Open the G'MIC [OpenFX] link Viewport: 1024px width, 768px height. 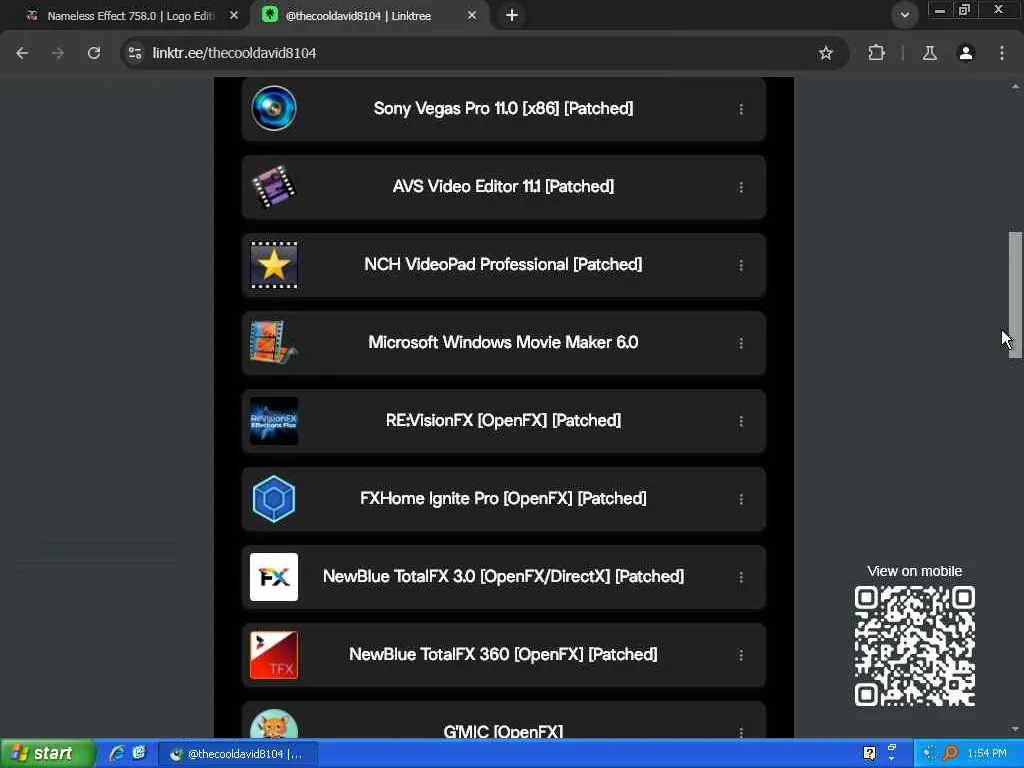[504, 720]
